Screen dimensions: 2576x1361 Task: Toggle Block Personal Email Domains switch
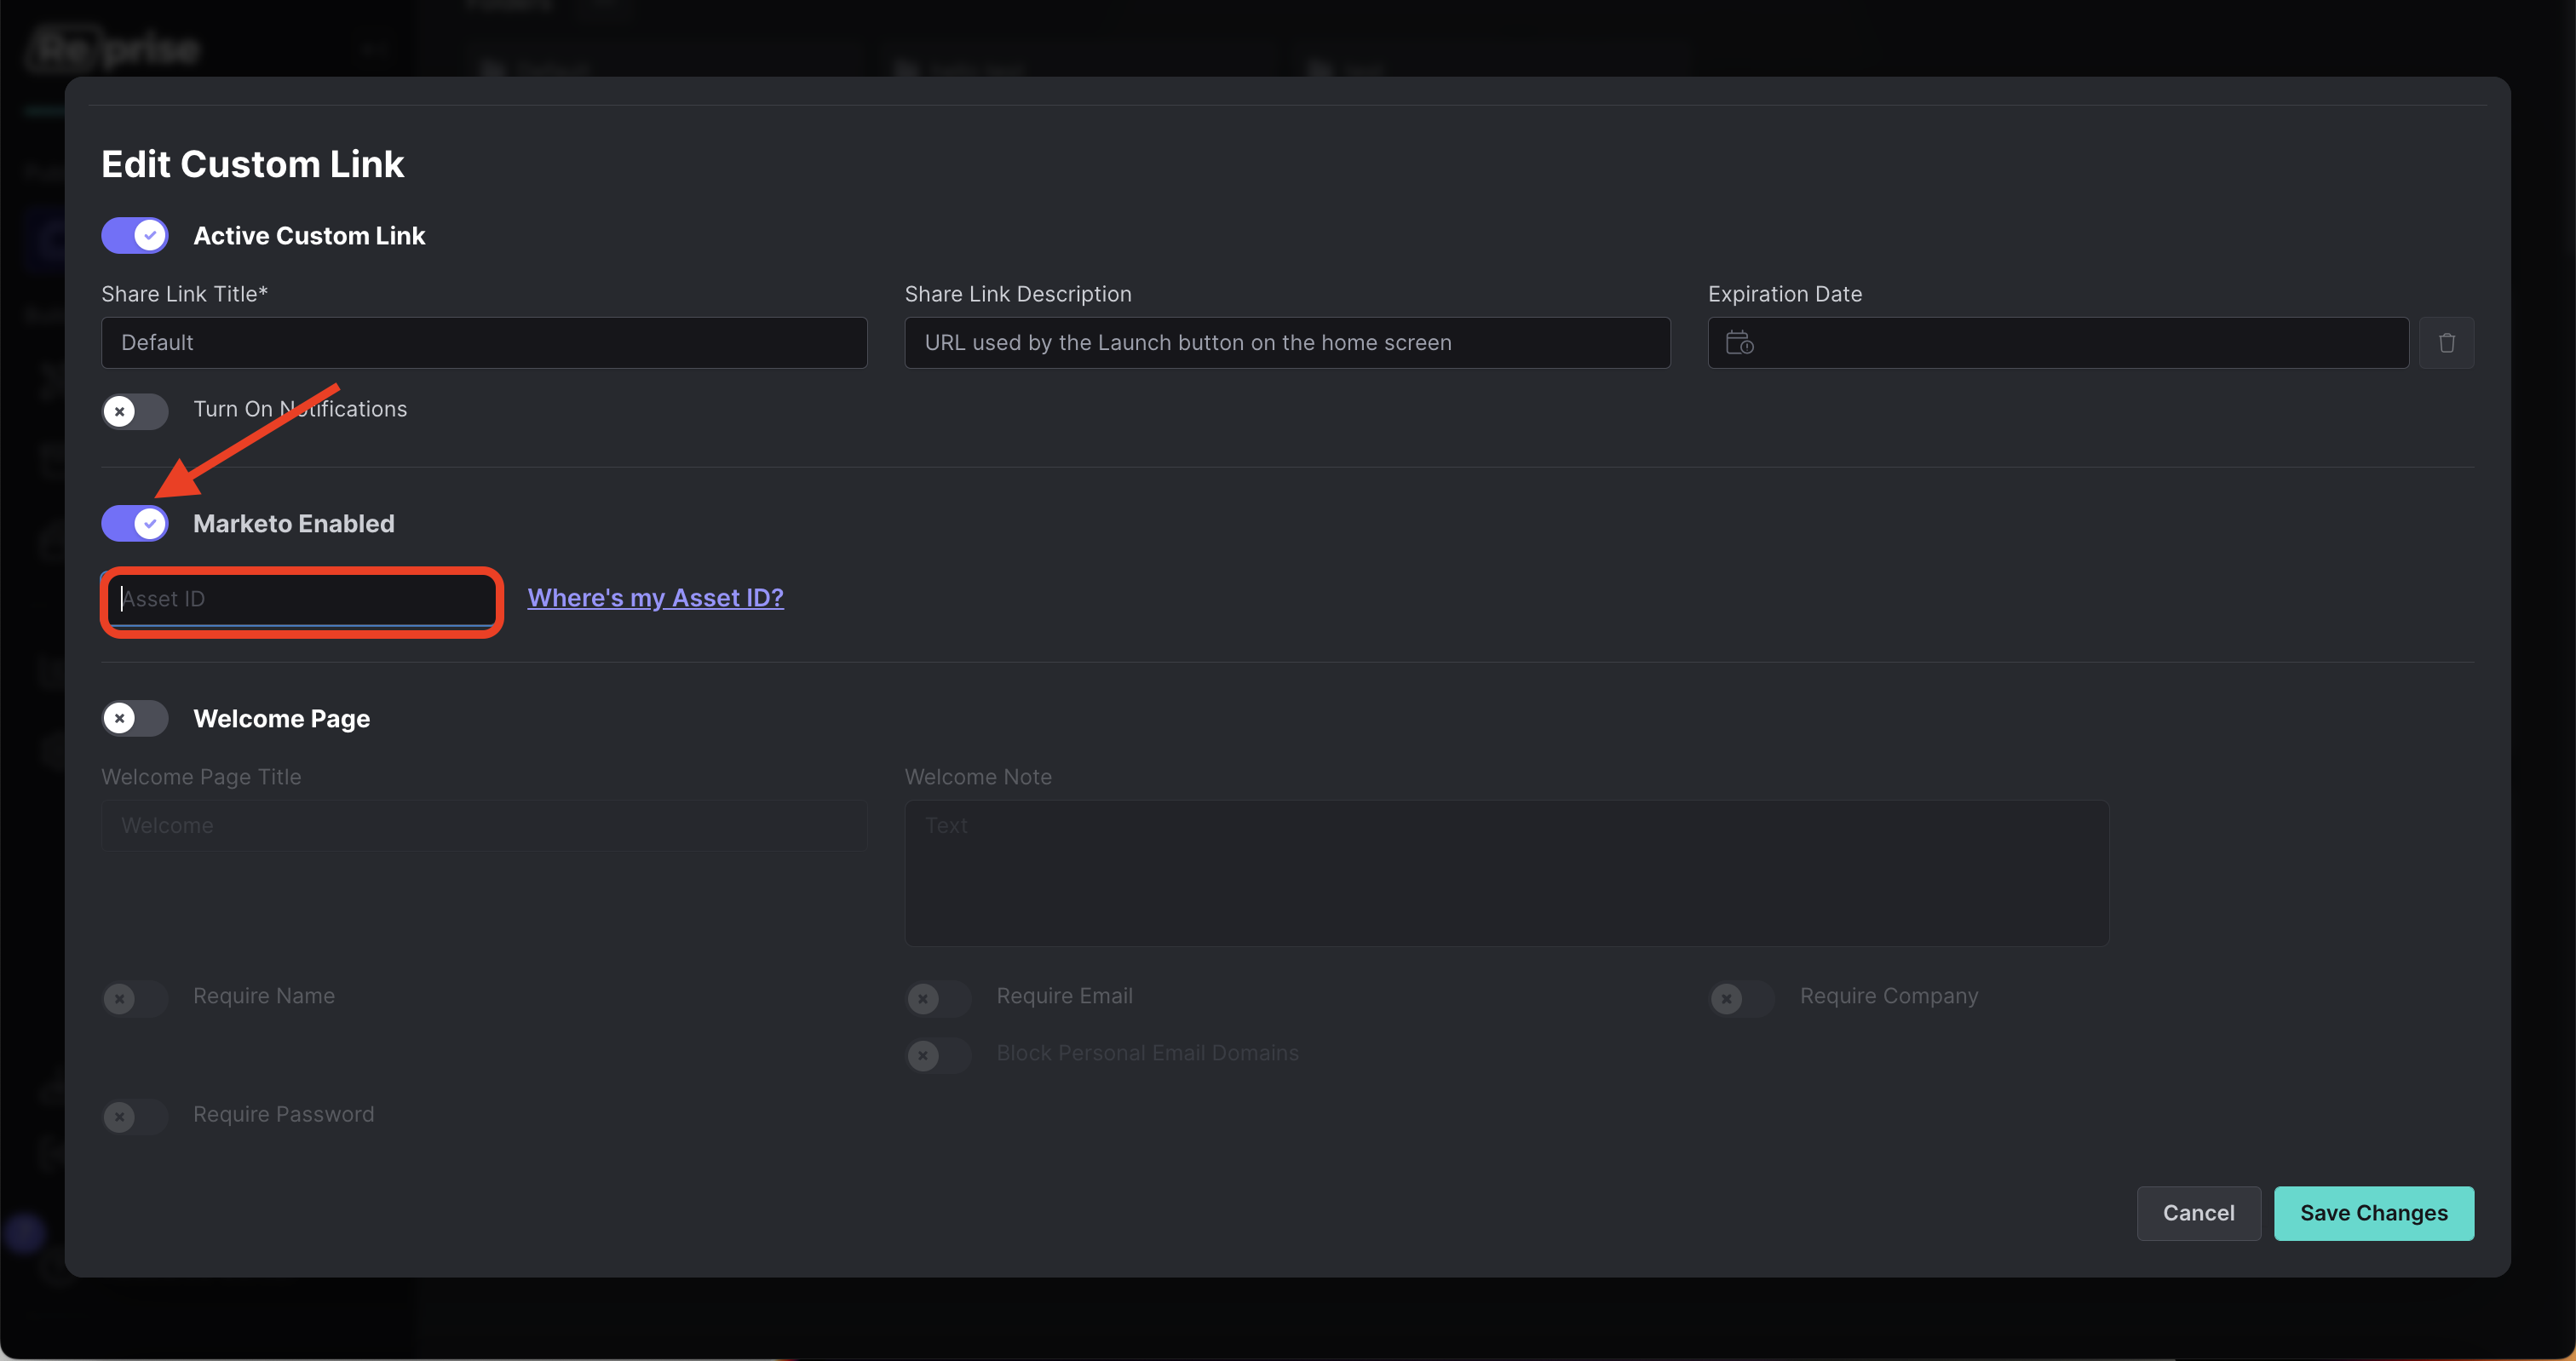[x=938, y=1055]
